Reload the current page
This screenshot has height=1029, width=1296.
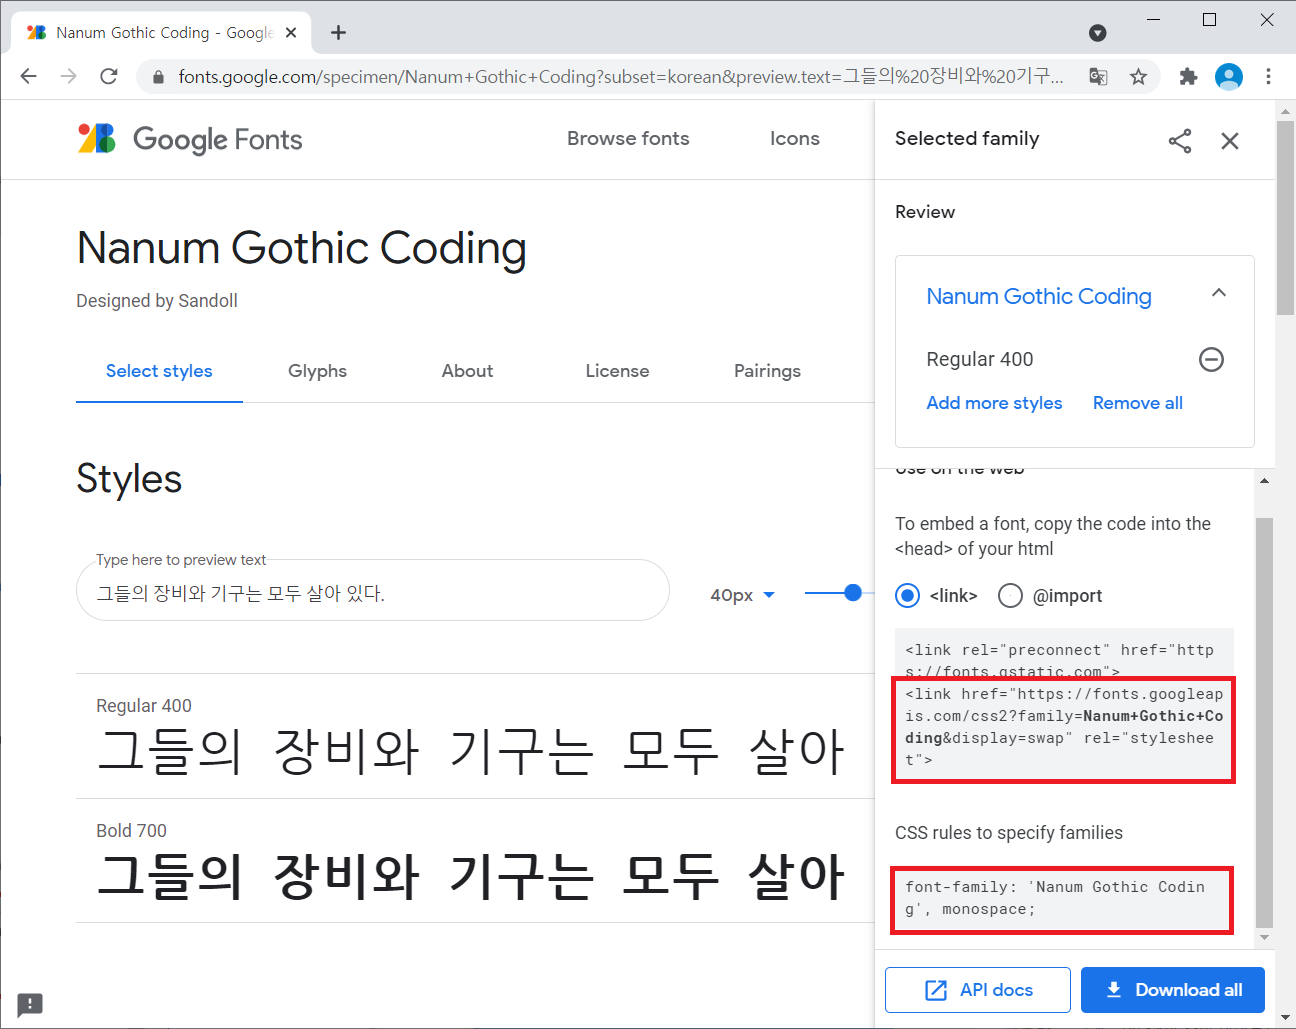click(x=109, y=76)
